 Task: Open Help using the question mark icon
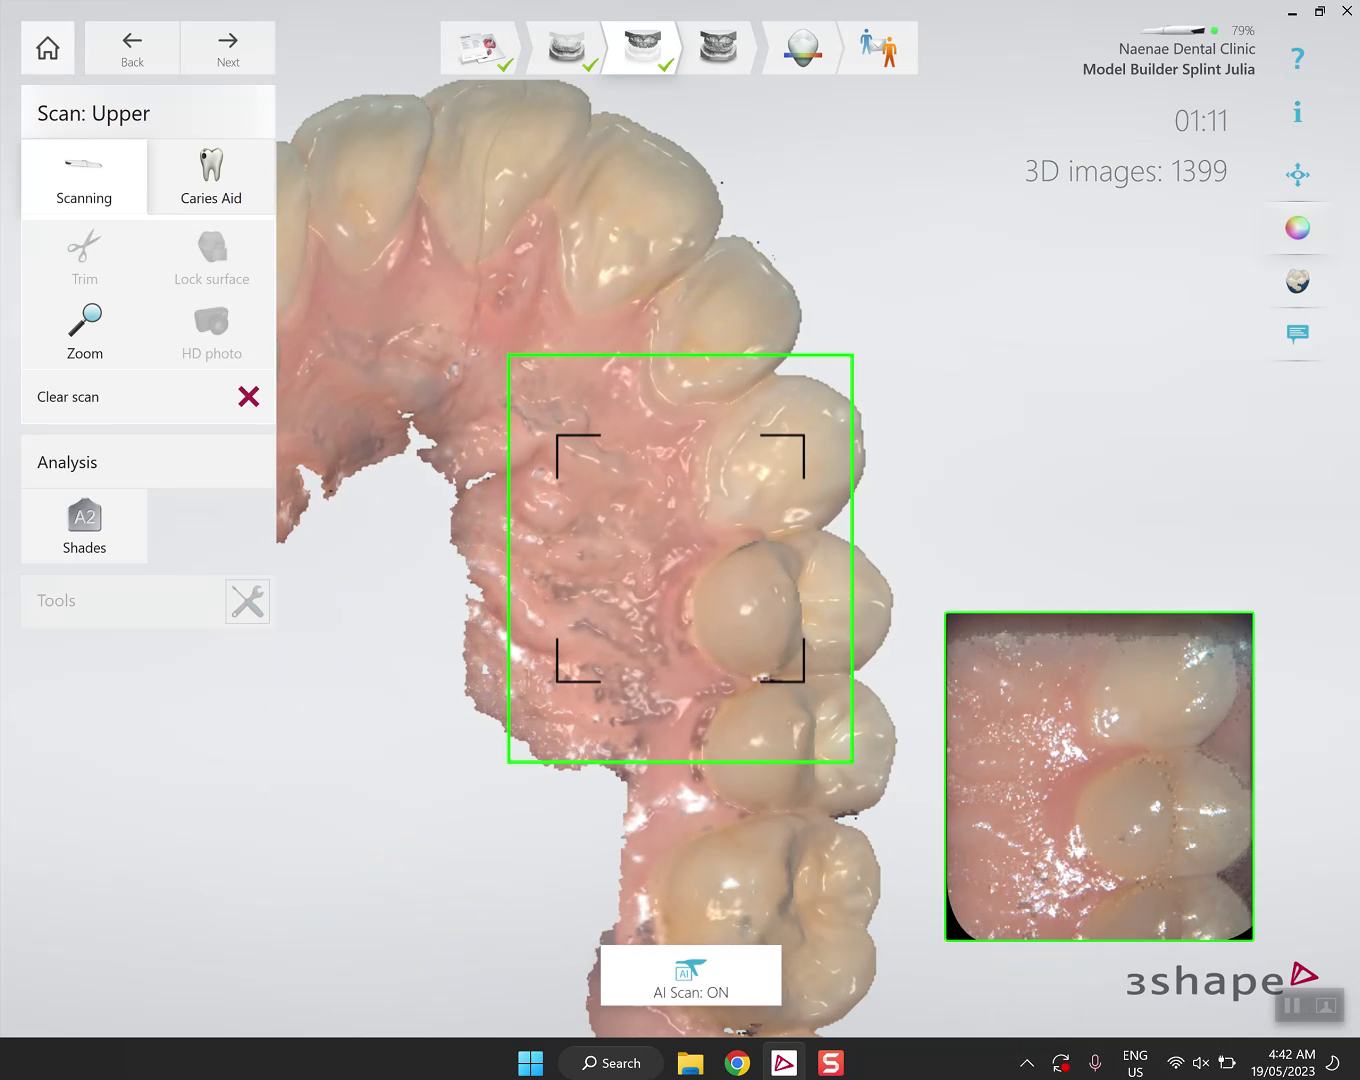click(x=1297, y=58)
